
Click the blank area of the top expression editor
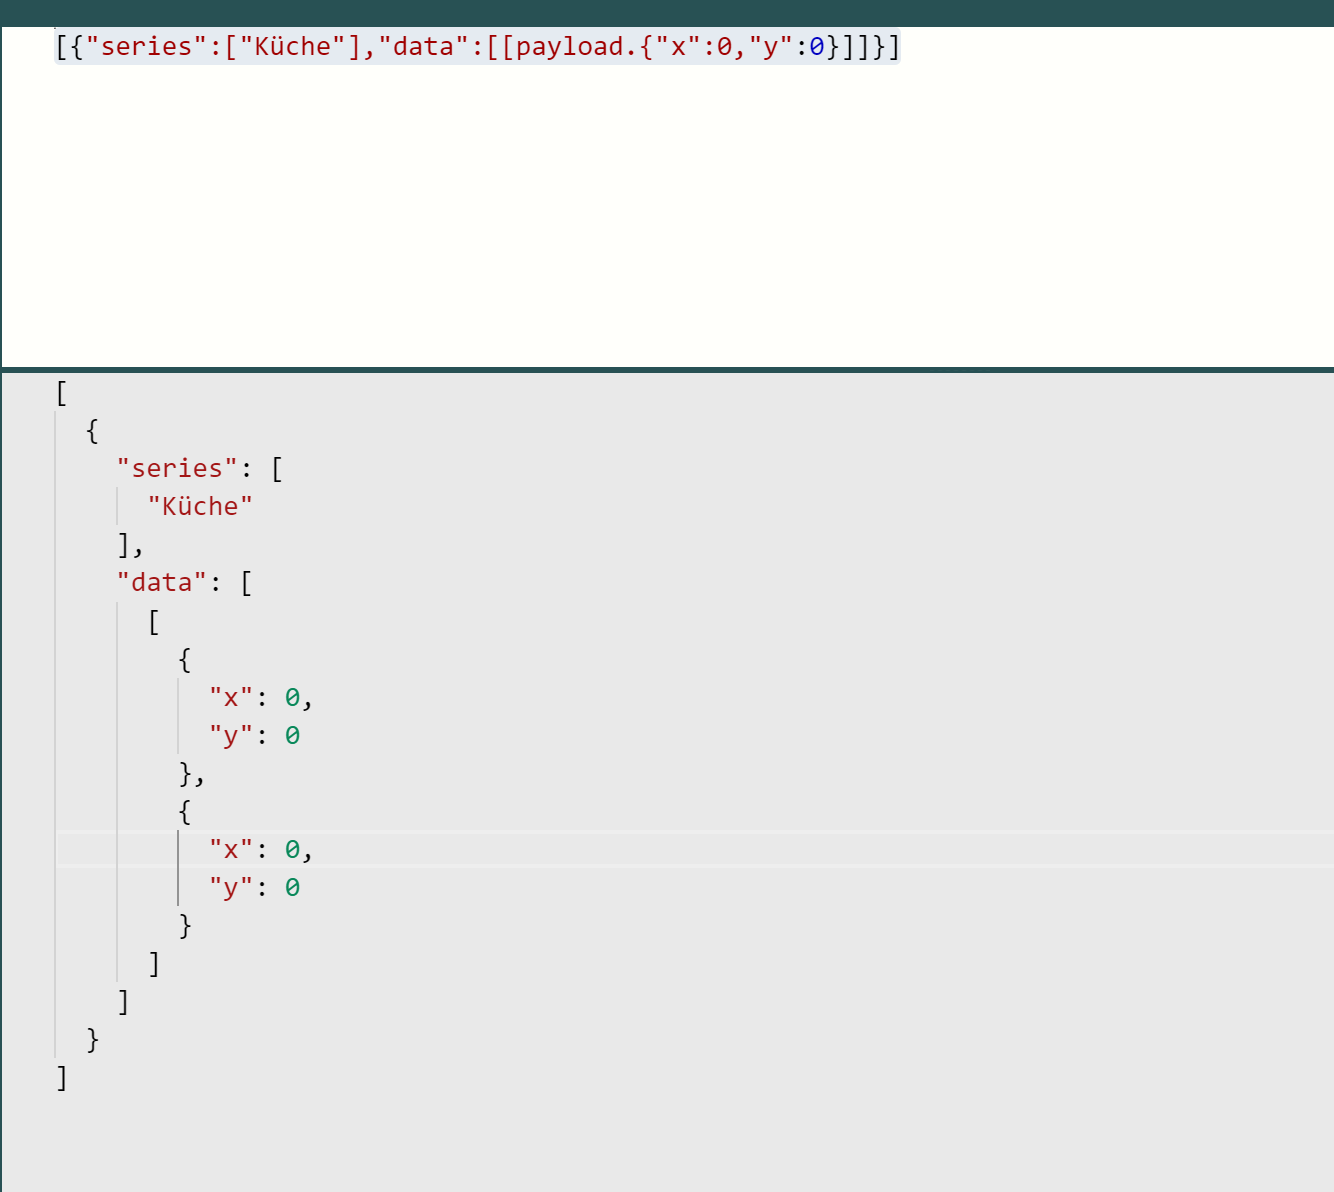[x=667, y=215]
